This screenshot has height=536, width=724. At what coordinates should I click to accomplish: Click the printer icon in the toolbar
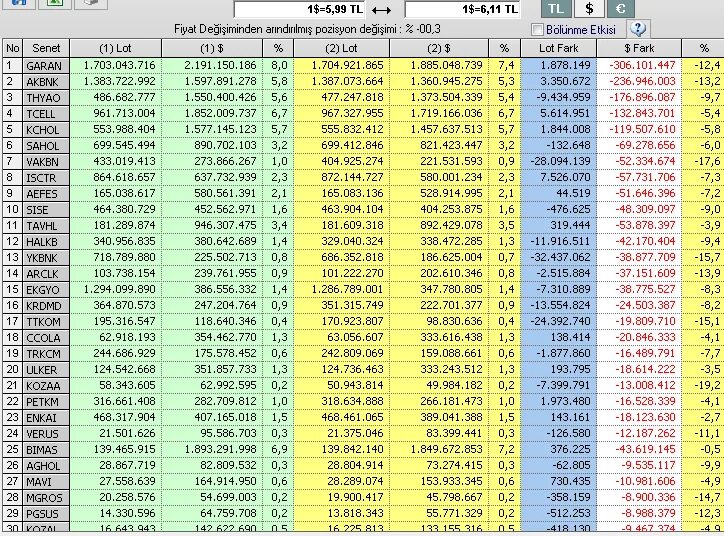[x=91, y=3]
